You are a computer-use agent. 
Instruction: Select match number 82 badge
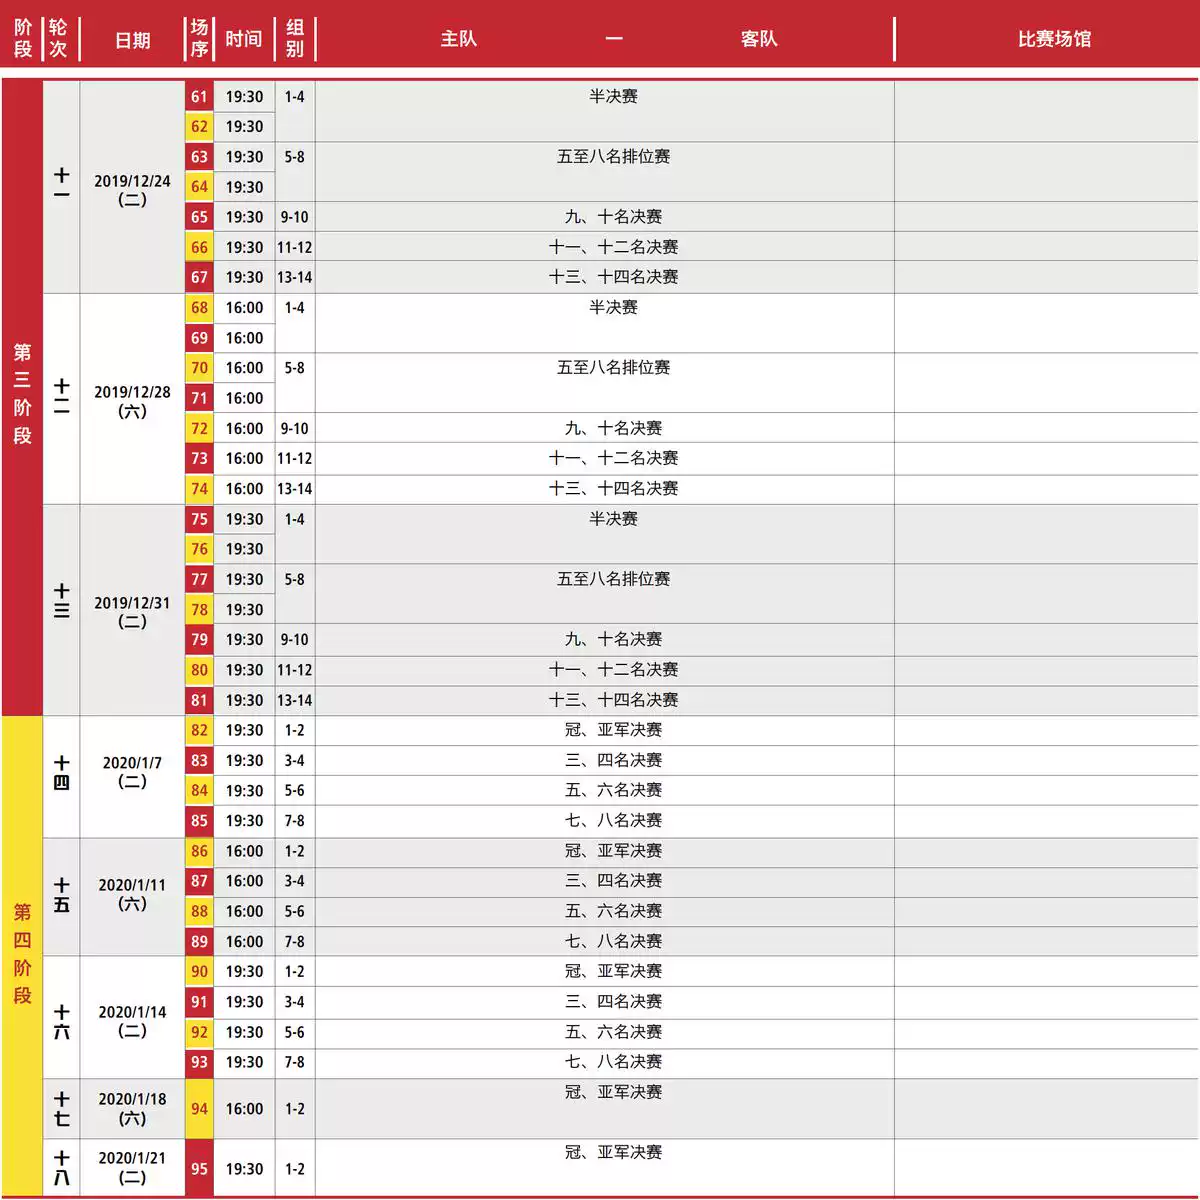(199, 730)
